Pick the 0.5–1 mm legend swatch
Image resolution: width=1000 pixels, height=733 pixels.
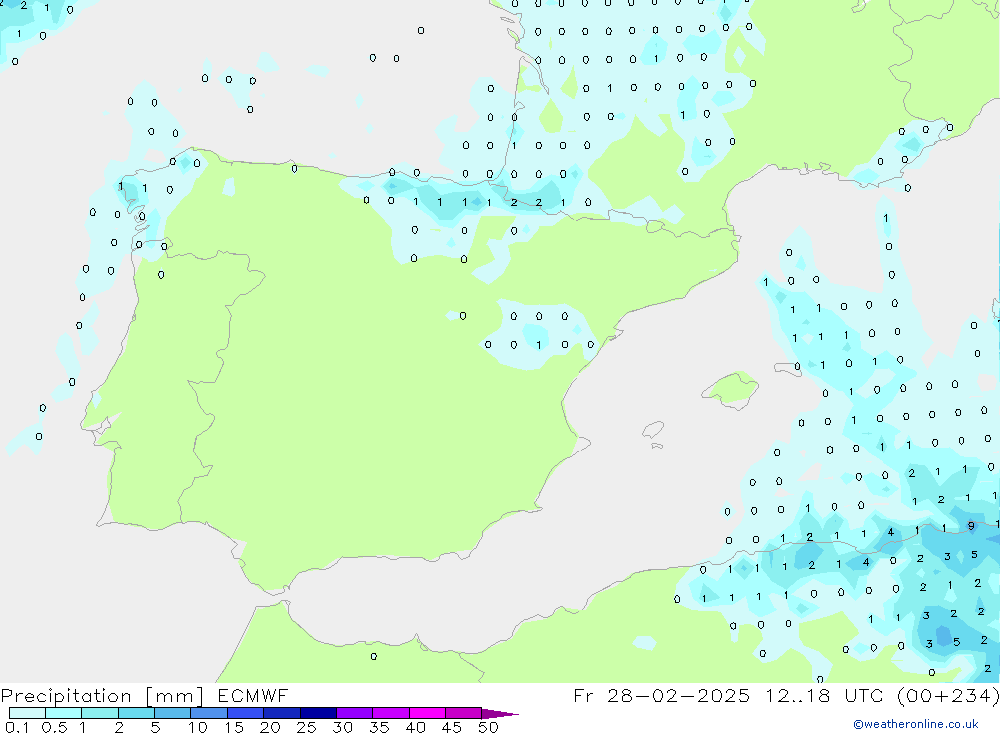coord(64,713)
